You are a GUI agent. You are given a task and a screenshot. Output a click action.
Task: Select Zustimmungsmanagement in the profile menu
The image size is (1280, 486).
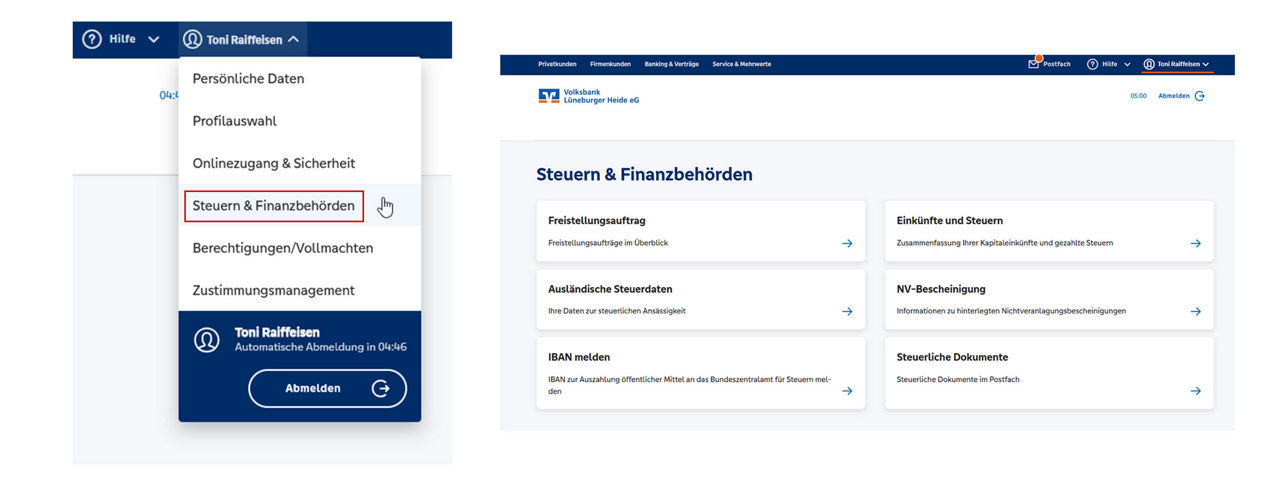pyautogui.click(x=300, y=290)
